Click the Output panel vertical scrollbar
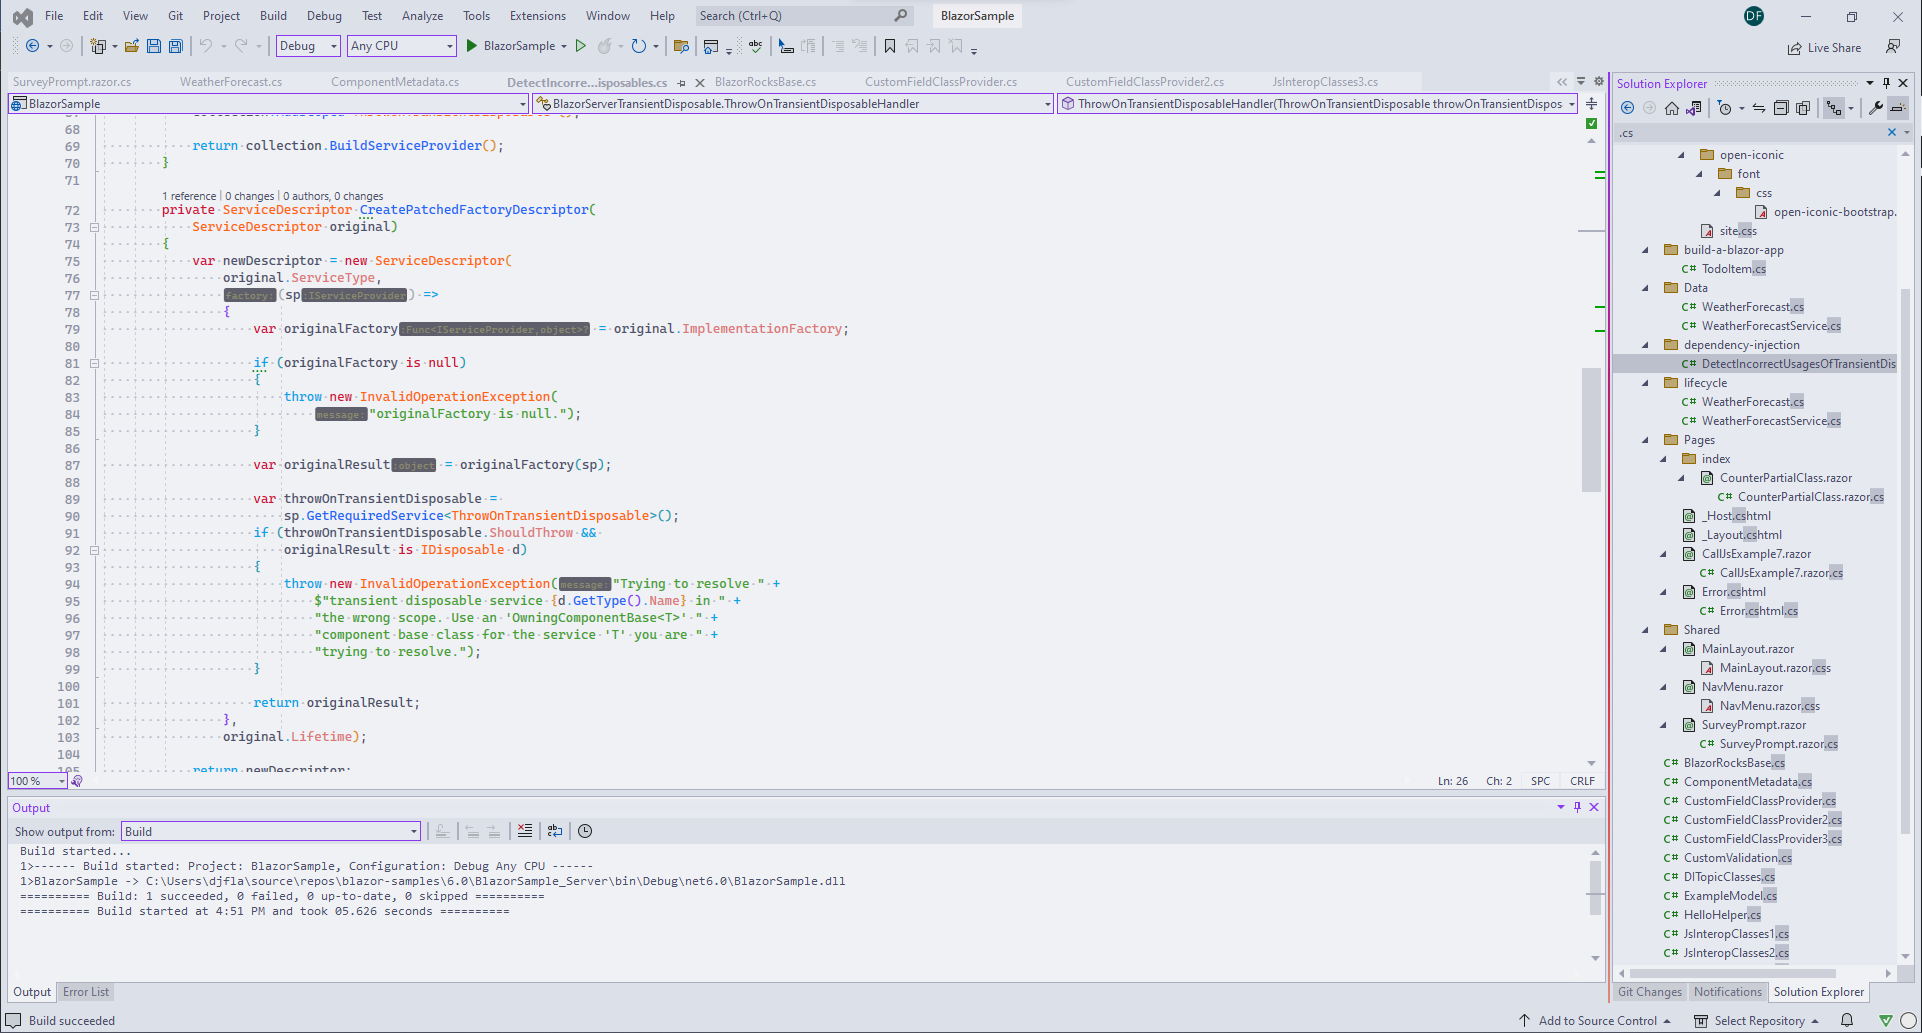The image size is (1922, 1033). [x=1595, y=888]
